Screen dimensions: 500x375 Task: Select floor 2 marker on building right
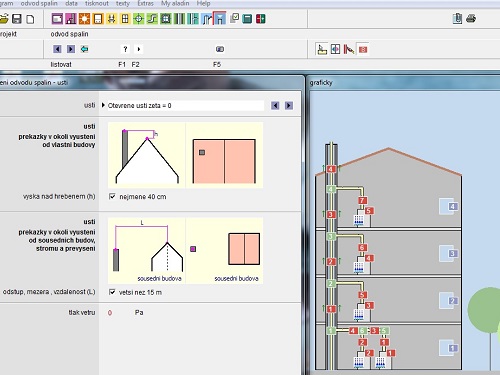(x=452, y=301)
